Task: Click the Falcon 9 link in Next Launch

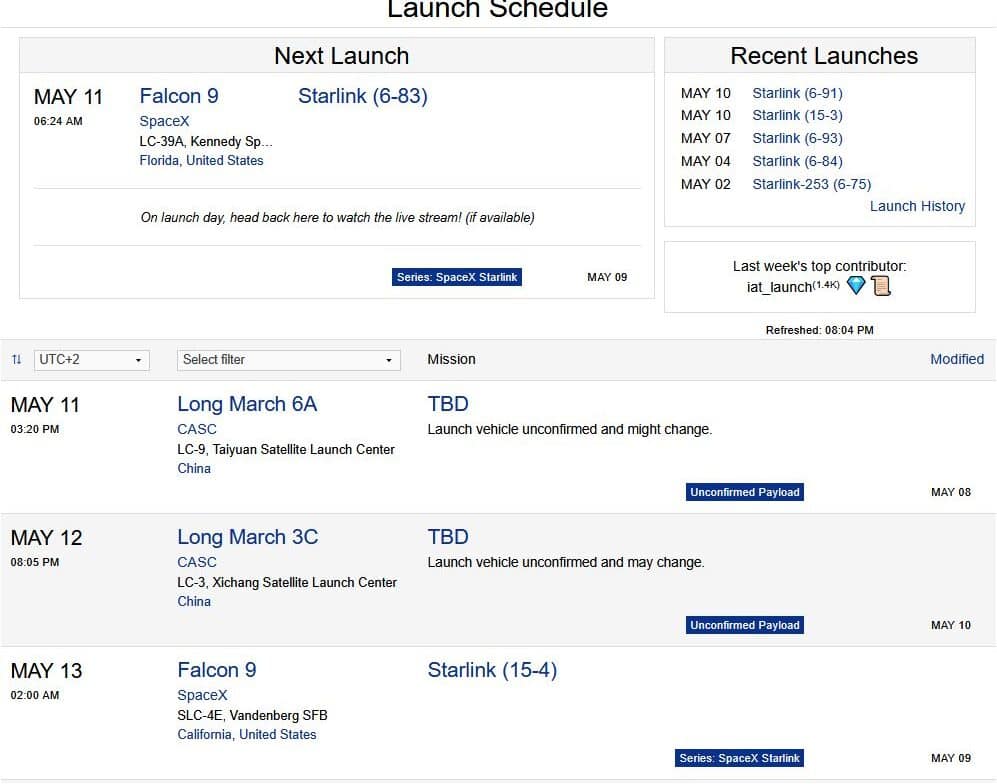Action: (x=179, y=96)
